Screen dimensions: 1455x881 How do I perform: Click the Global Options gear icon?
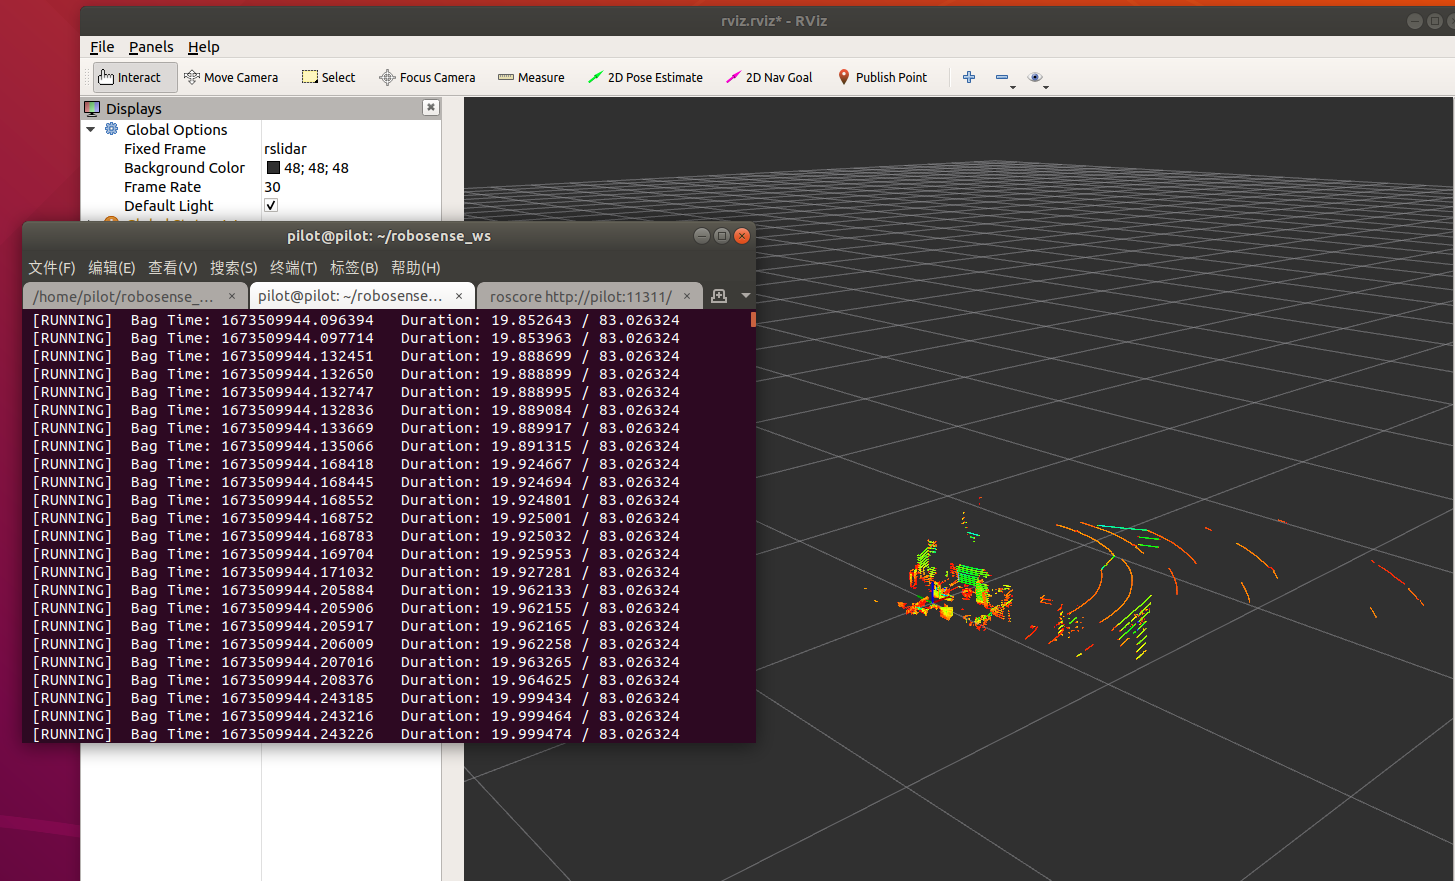pyautogui.click(x=112, y=129)
